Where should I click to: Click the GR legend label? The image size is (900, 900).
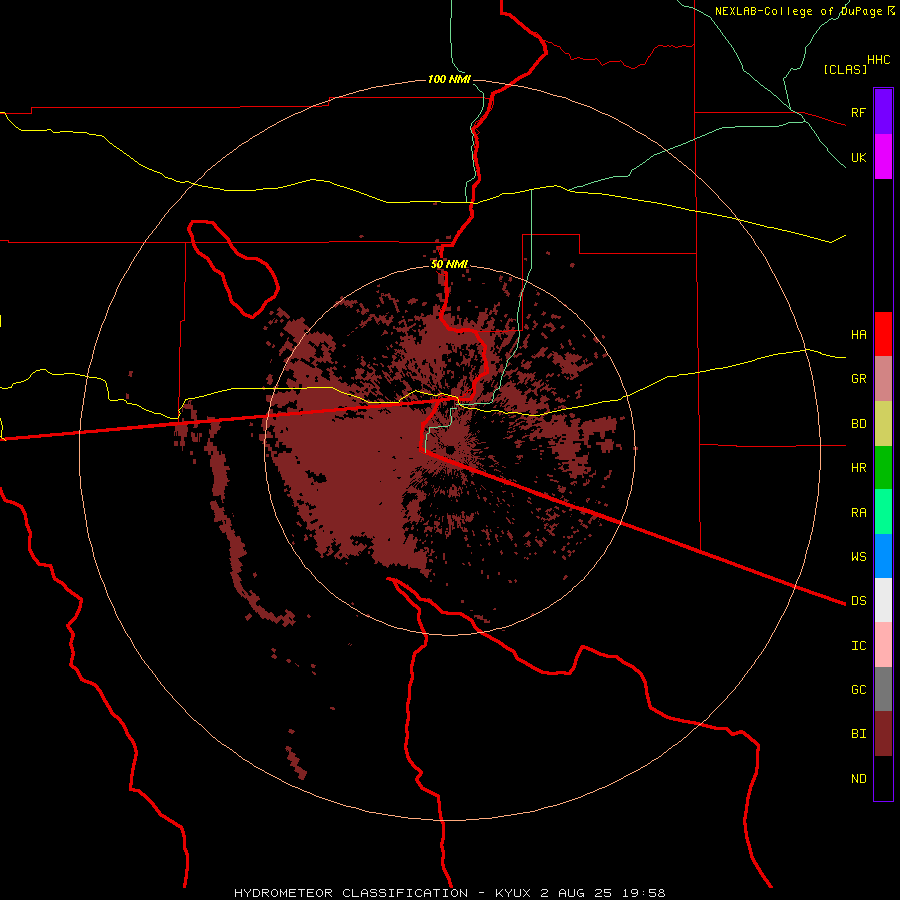[859, 379]
